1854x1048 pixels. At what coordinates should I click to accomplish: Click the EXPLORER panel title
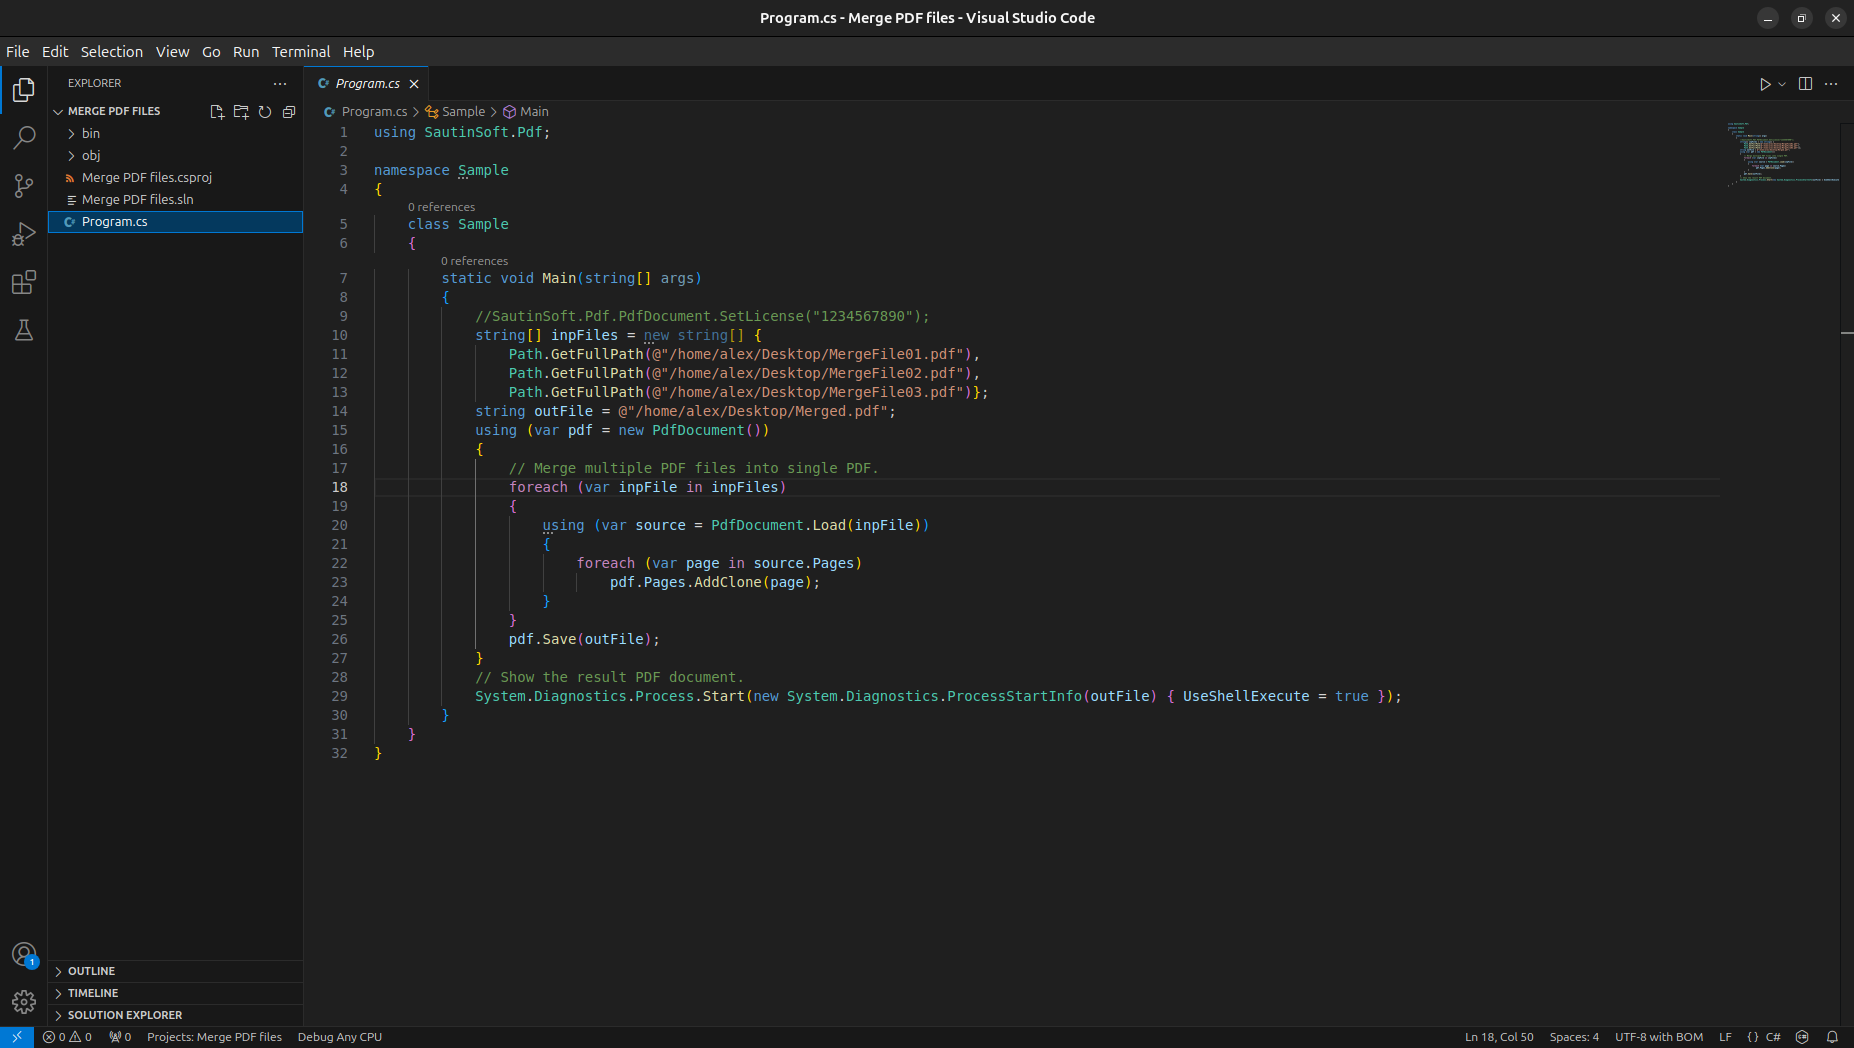point(95,84)
